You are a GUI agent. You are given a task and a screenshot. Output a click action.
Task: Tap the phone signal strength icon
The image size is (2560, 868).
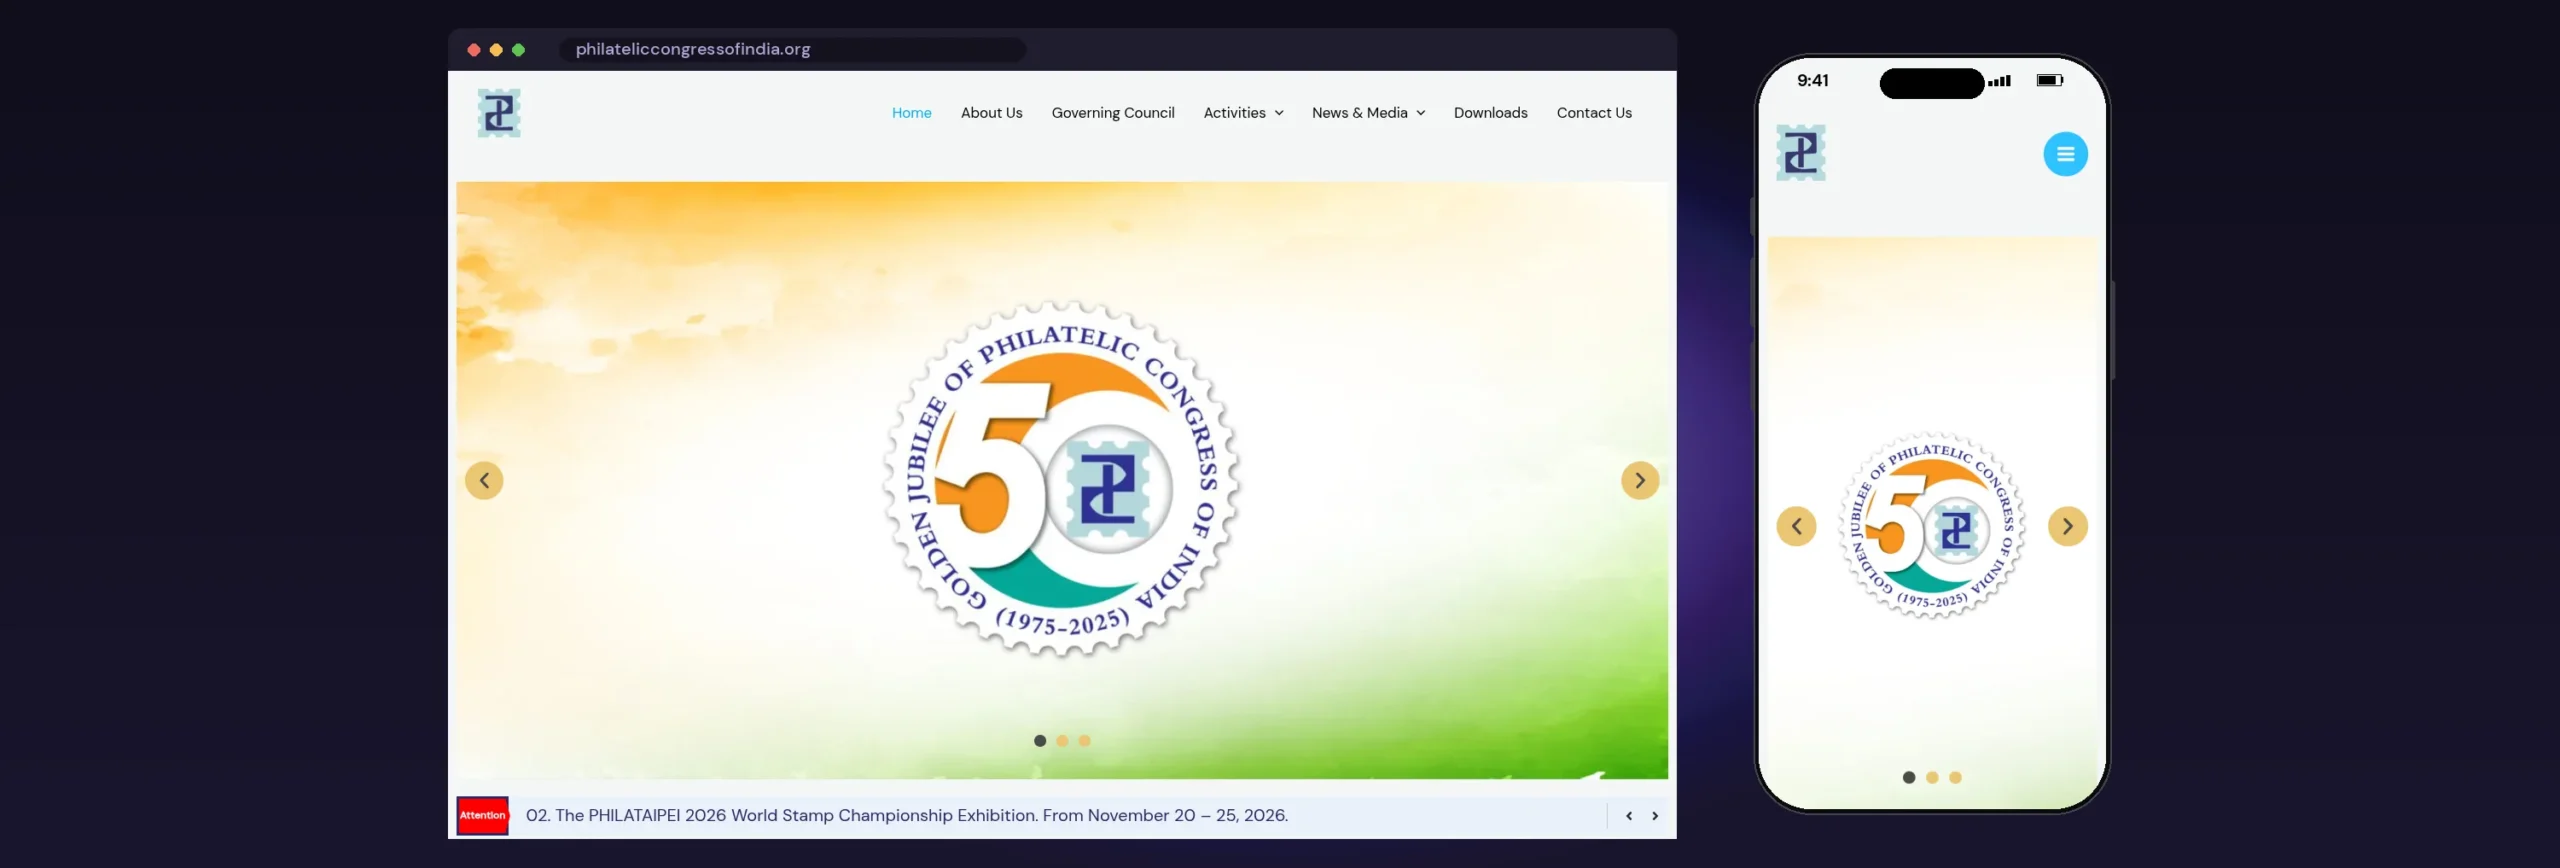[2000, 81]
